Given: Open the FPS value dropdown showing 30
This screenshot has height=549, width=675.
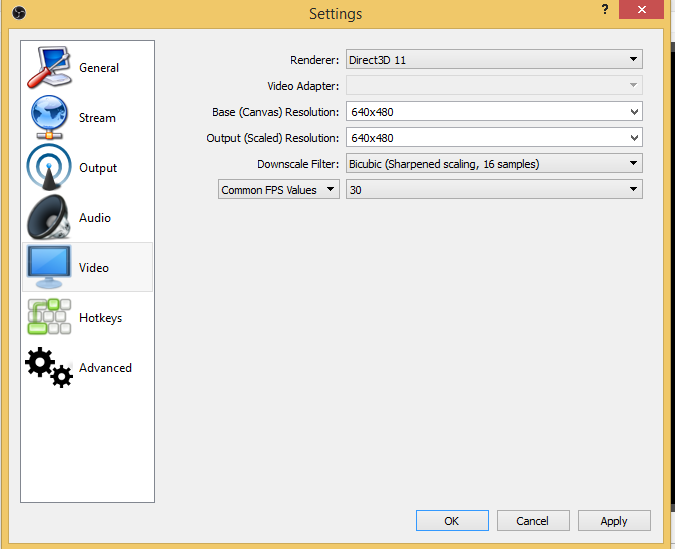Looking at the screenshot, I should click(494, 190).
